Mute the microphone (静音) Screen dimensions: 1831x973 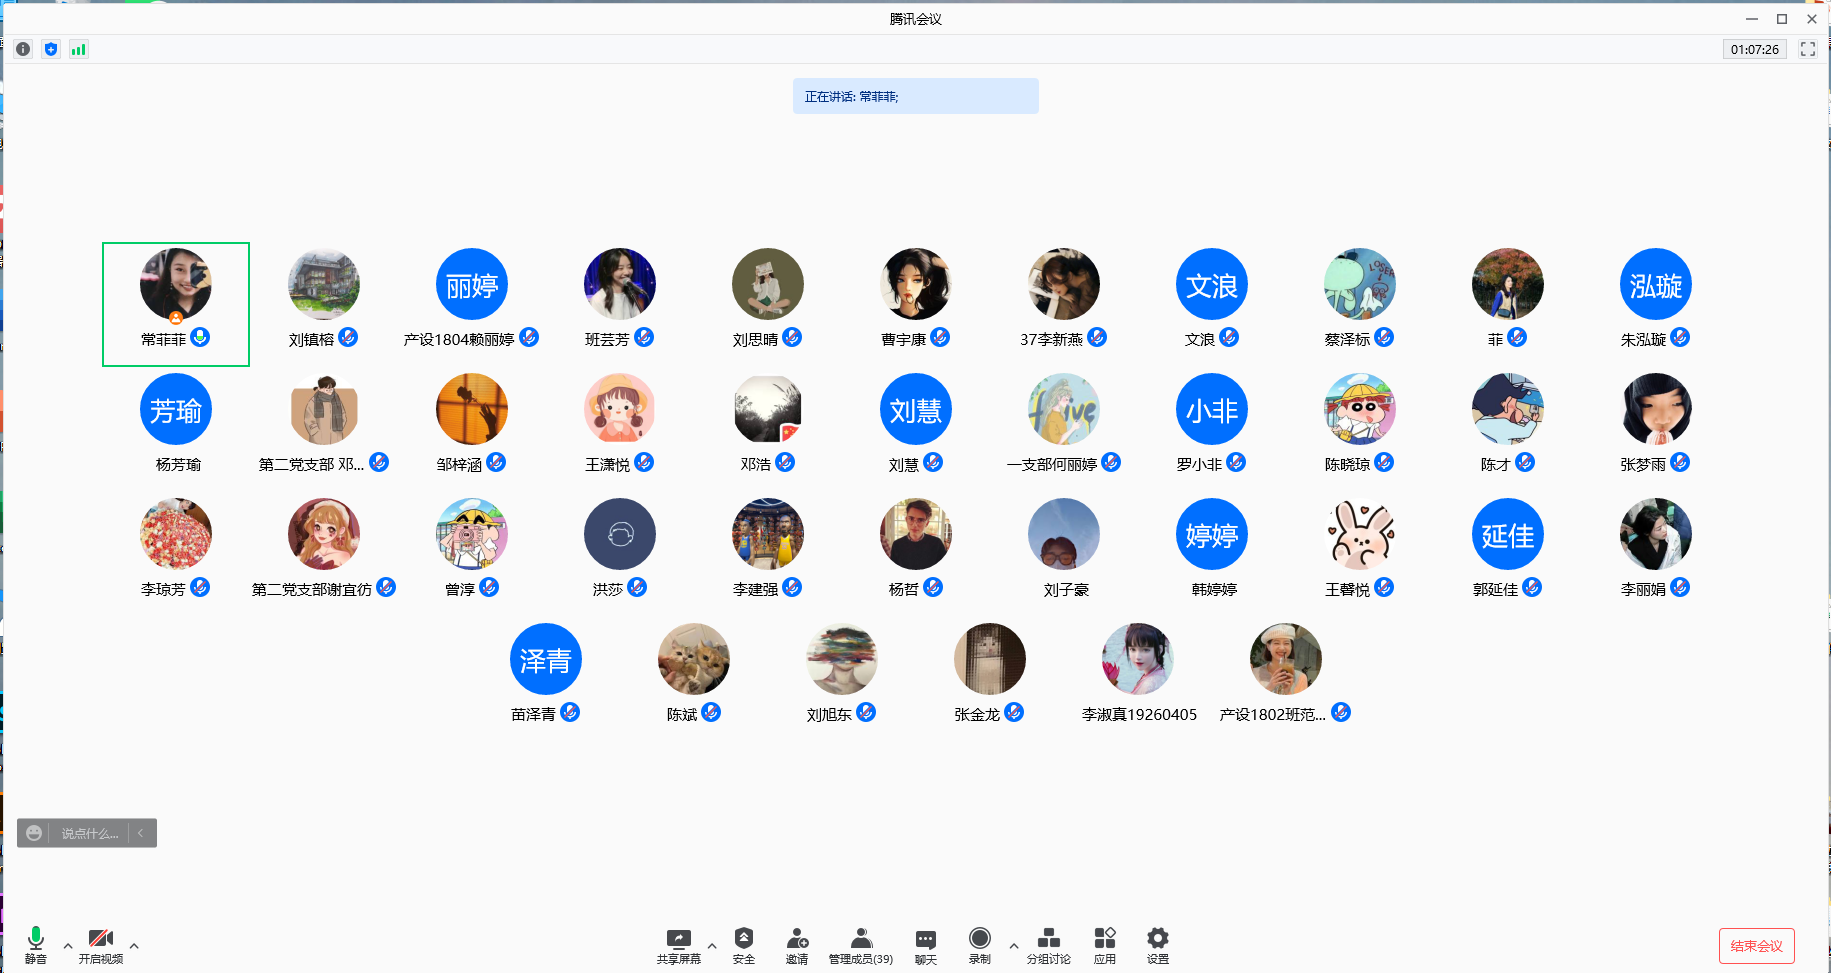point(36,944)
